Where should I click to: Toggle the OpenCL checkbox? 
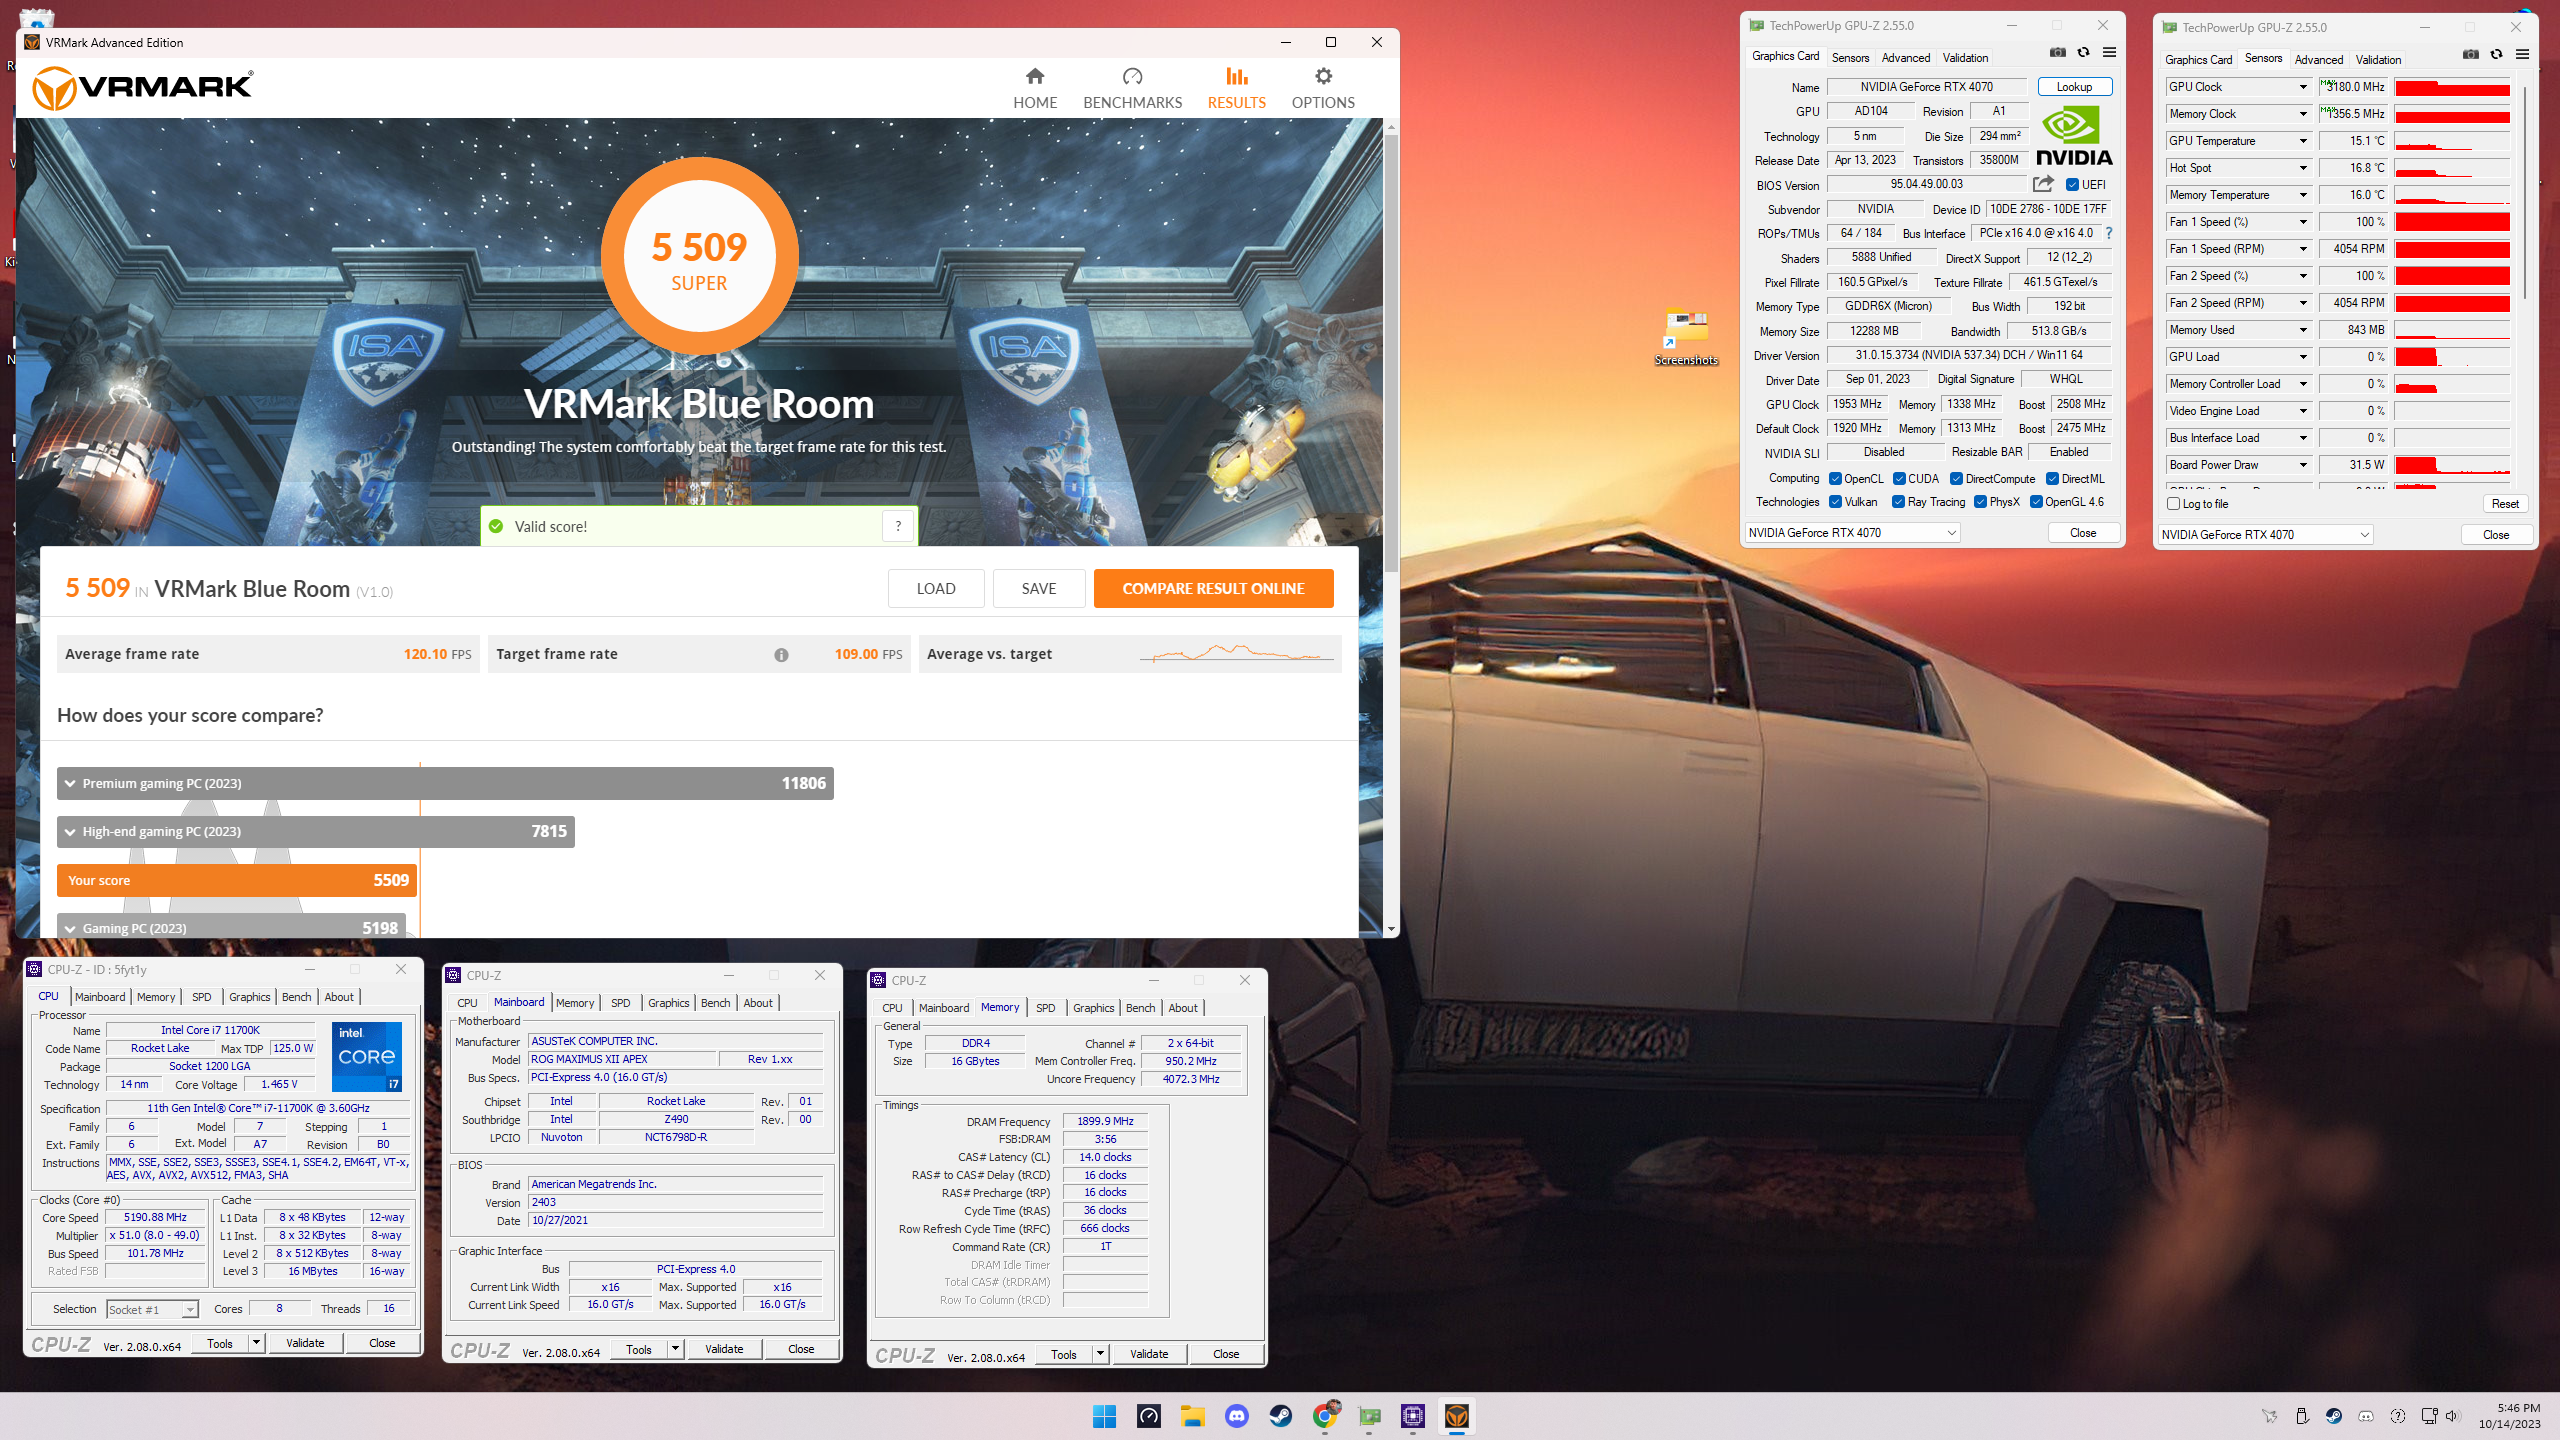click(1835, 479)
